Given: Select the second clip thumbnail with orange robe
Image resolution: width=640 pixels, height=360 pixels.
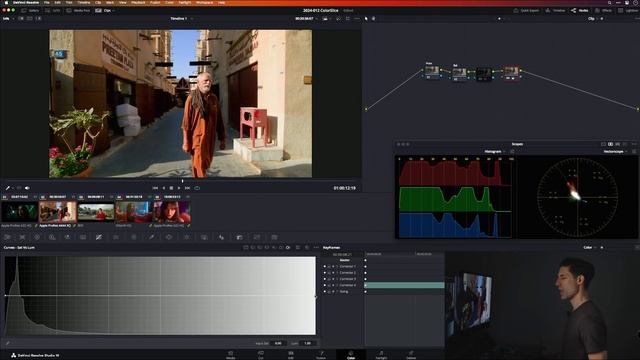Looking at the screenshot, I should 58,212.
